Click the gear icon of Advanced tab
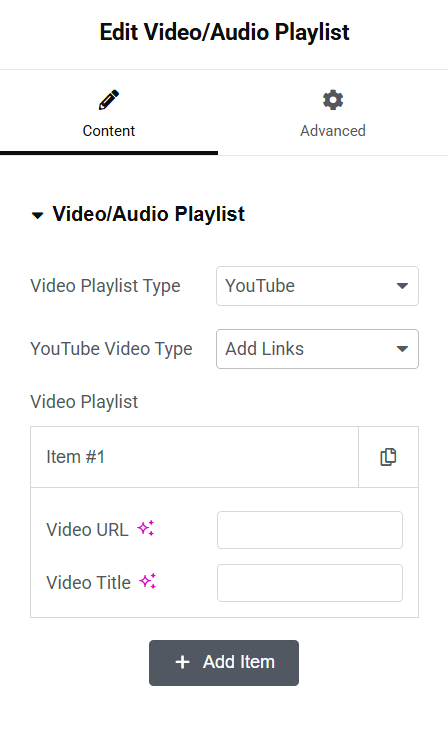The width and height of the screenshot is (448, 750). pos(333,100)
